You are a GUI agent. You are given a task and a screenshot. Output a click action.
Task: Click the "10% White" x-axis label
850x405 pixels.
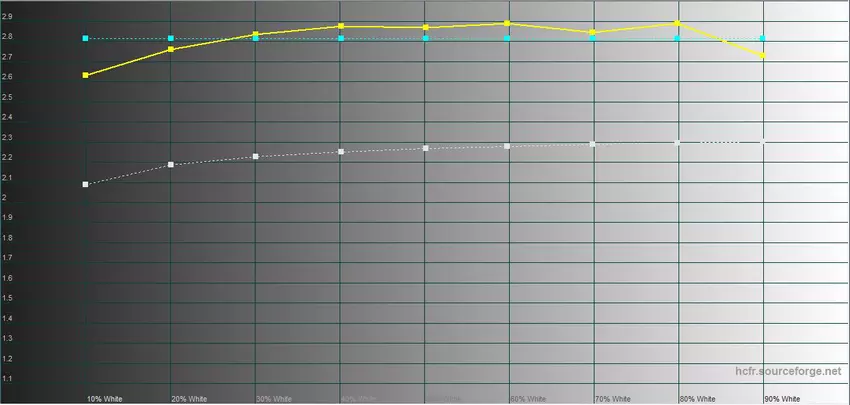[x=106, y=397]
